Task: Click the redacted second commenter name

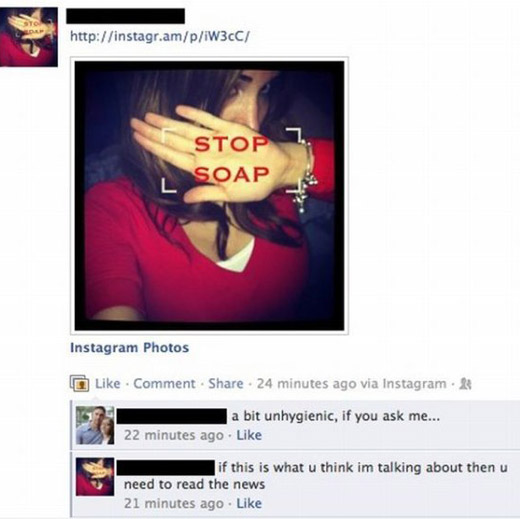Action: pyautogui.click(x=166, y=467)
